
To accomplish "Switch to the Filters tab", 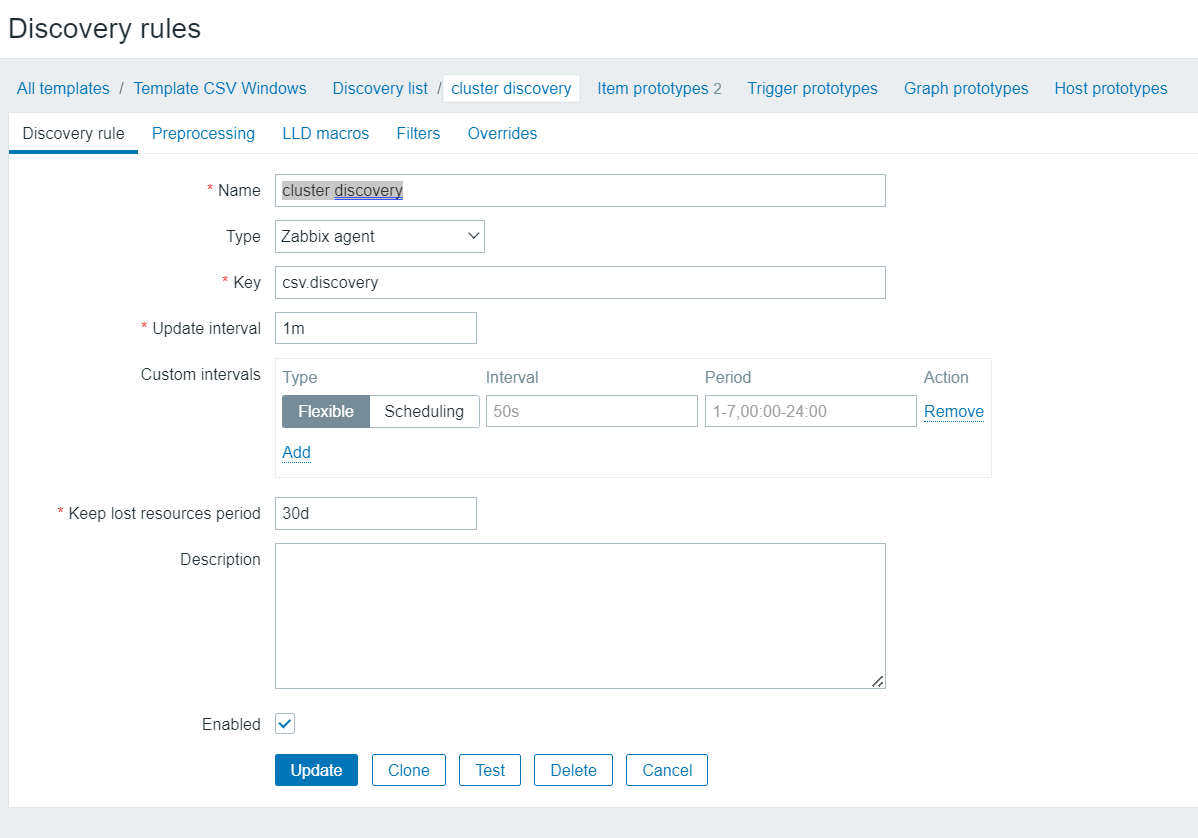I will click(x=418, y=134).
